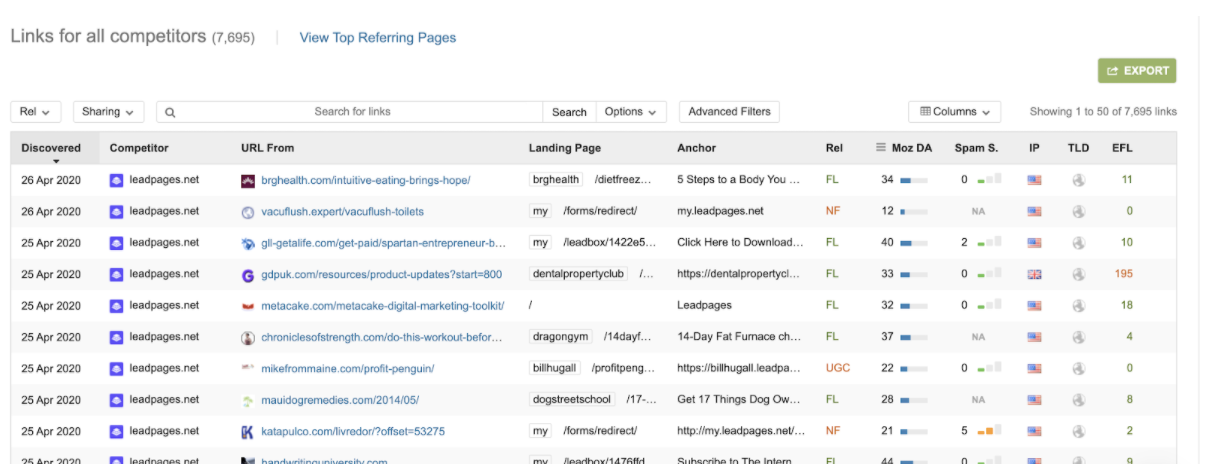Click billhugall landing page tag
The image size is (1208, 473).
point(555,368)
